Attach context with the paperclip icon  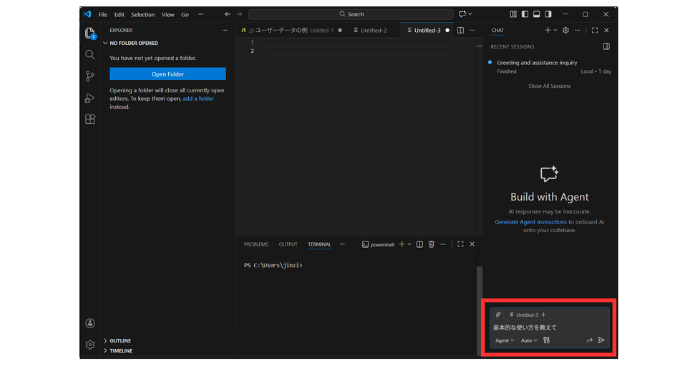coord(498,315)
